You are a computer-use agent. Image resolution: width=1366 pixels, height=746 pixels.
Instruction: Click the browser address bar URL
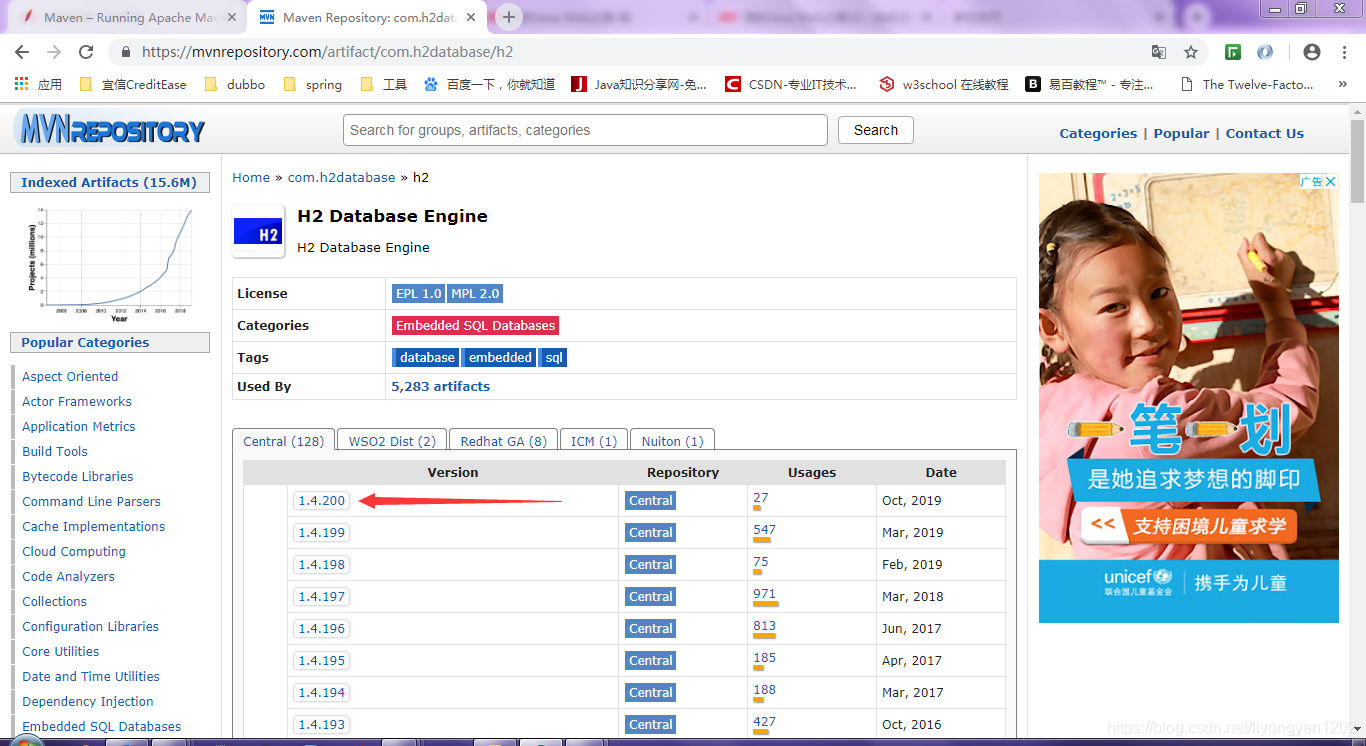pyautogui.click(x=327, y=52)
